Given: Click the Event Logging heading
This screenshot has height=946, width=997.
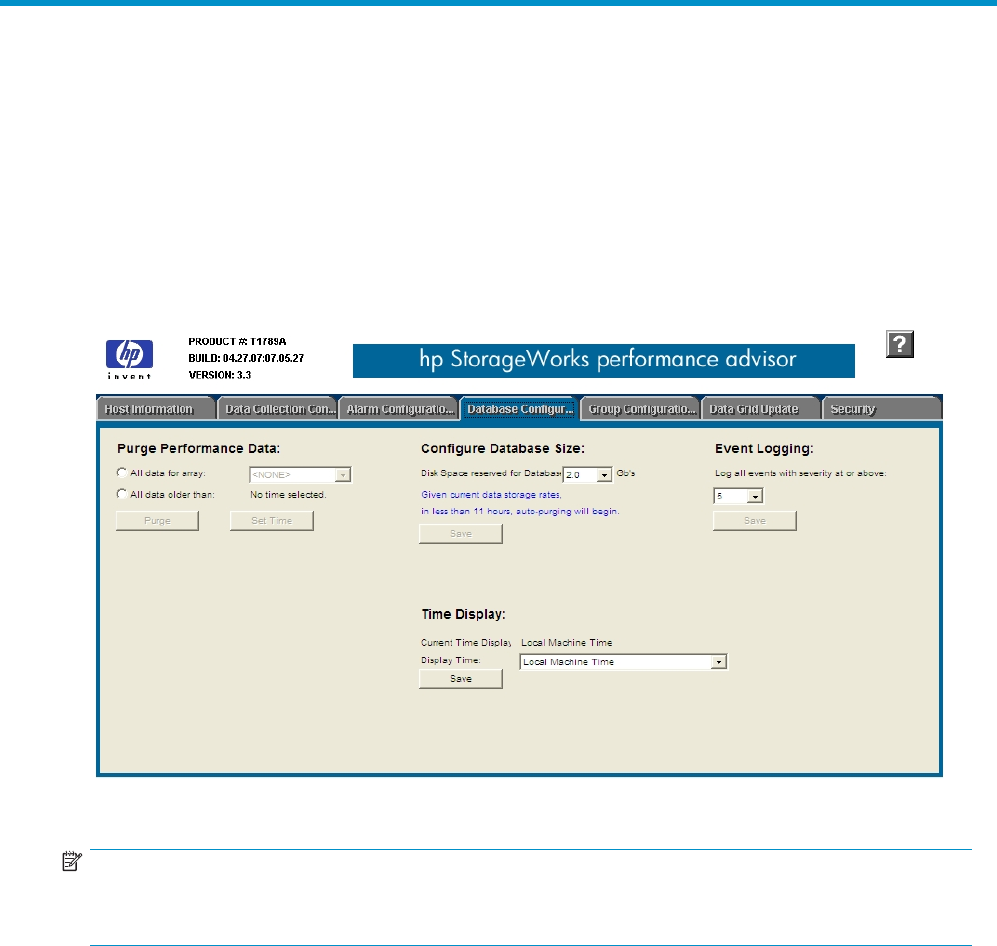Looking at the screenshot, I should 764,449.
